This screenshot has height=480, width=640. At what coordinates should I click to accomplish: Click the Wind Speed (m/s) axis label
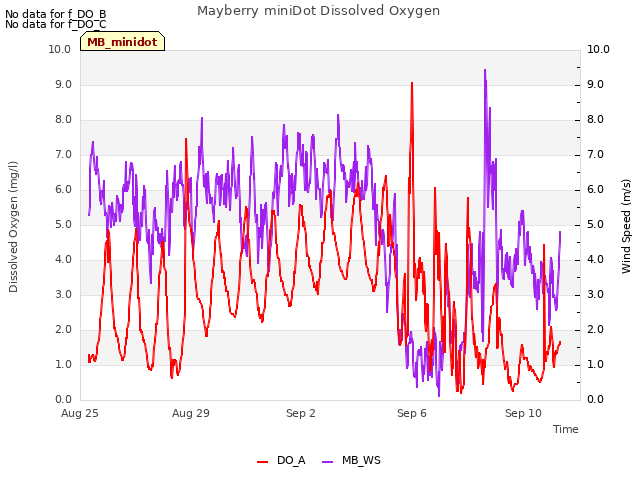point(626,226)
